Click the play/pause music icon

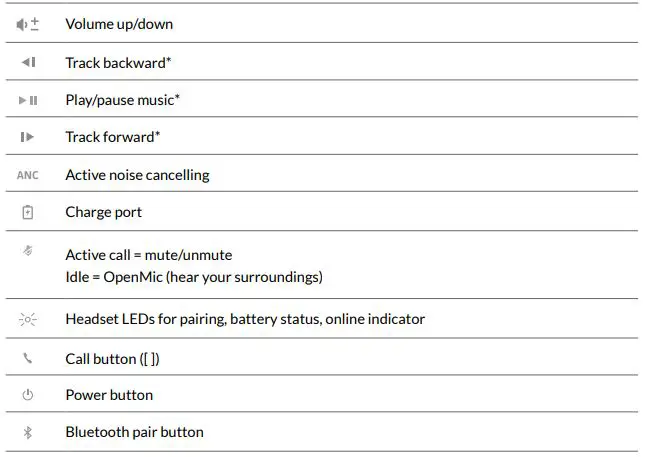tap(28, 100)
